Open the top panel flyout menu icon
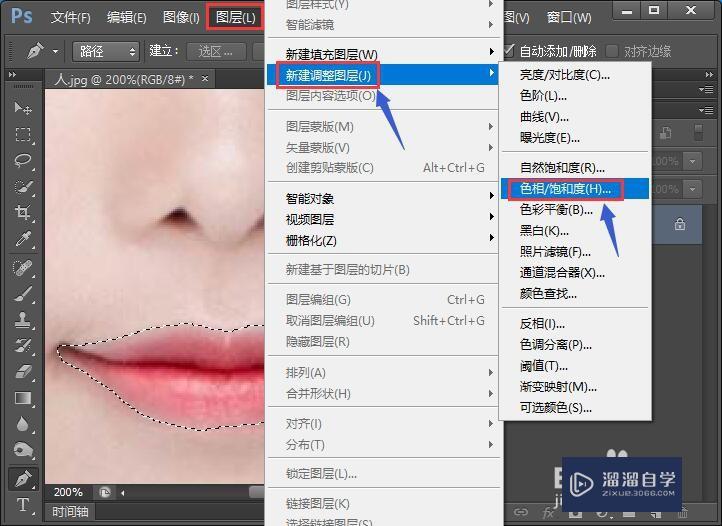The width and height of the screenshot is (722, 526). 706,89
